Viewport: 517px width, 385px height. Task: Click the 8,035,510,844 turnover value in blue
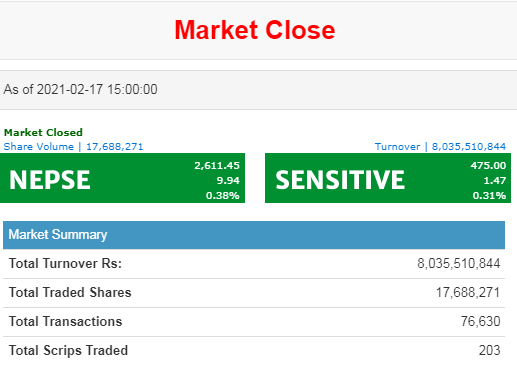[469, 147]
